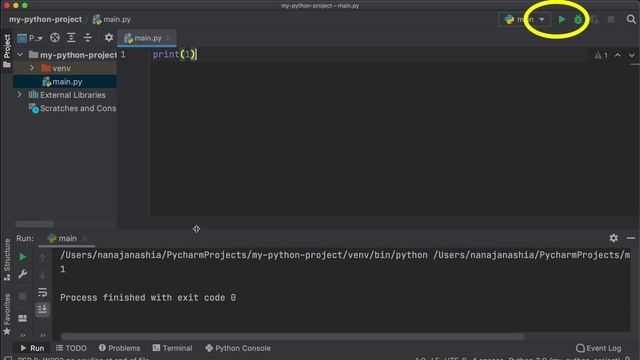Screen dimensions: 640x360
Task: Open the Run tool window bottom tab
Action: [32, 348]
